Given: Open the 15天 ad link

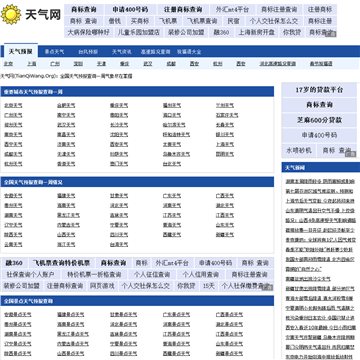Looking at the screenshot, I should (209, 286).
